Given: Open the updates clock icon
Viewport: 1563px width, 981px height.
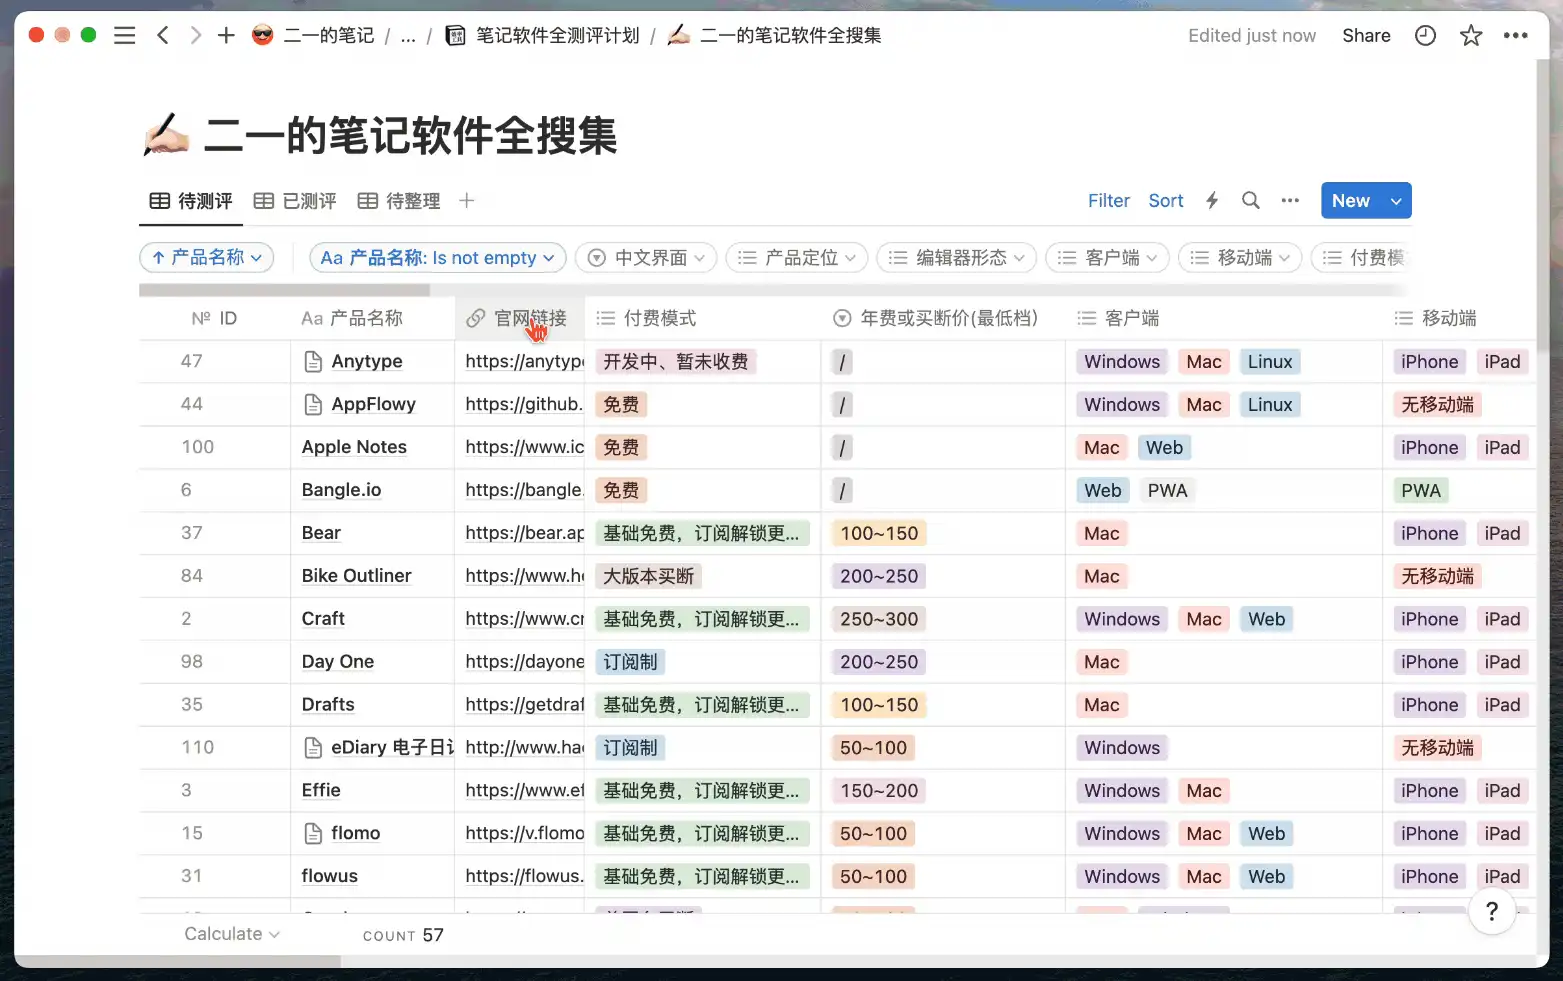Looking at the screenshot, I should pos(1425,36).
